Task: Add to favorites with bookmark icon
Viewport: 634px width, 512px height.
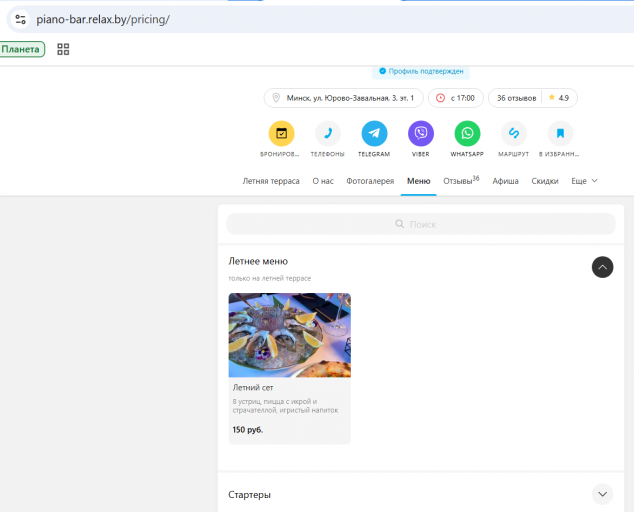Action: (560, 133)
